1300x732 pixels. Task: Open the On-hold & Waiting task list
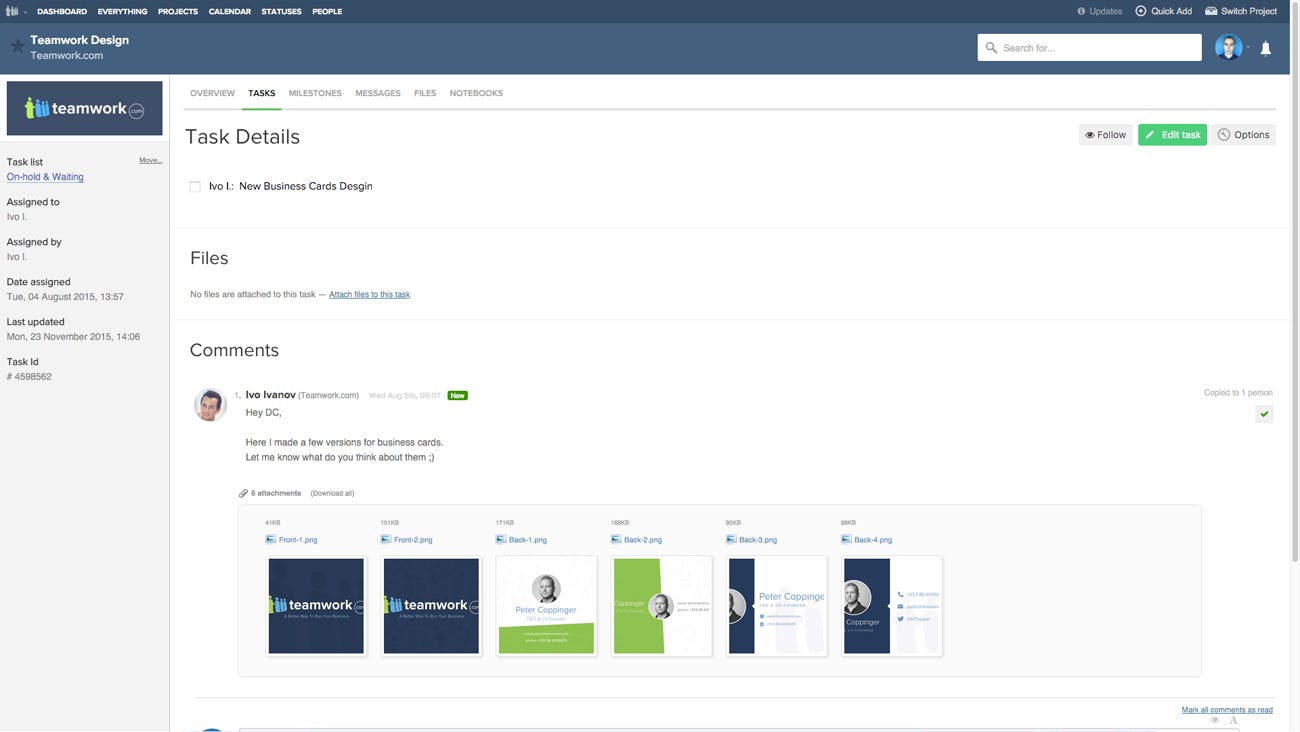click(45, 177)
